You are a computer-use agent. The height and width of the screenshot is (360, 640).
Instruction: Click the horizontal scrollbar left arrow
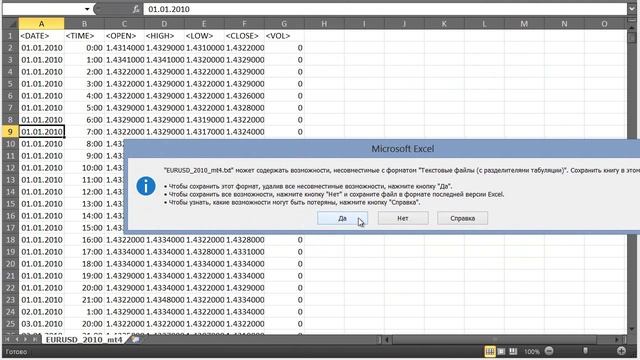click(387, 340)
